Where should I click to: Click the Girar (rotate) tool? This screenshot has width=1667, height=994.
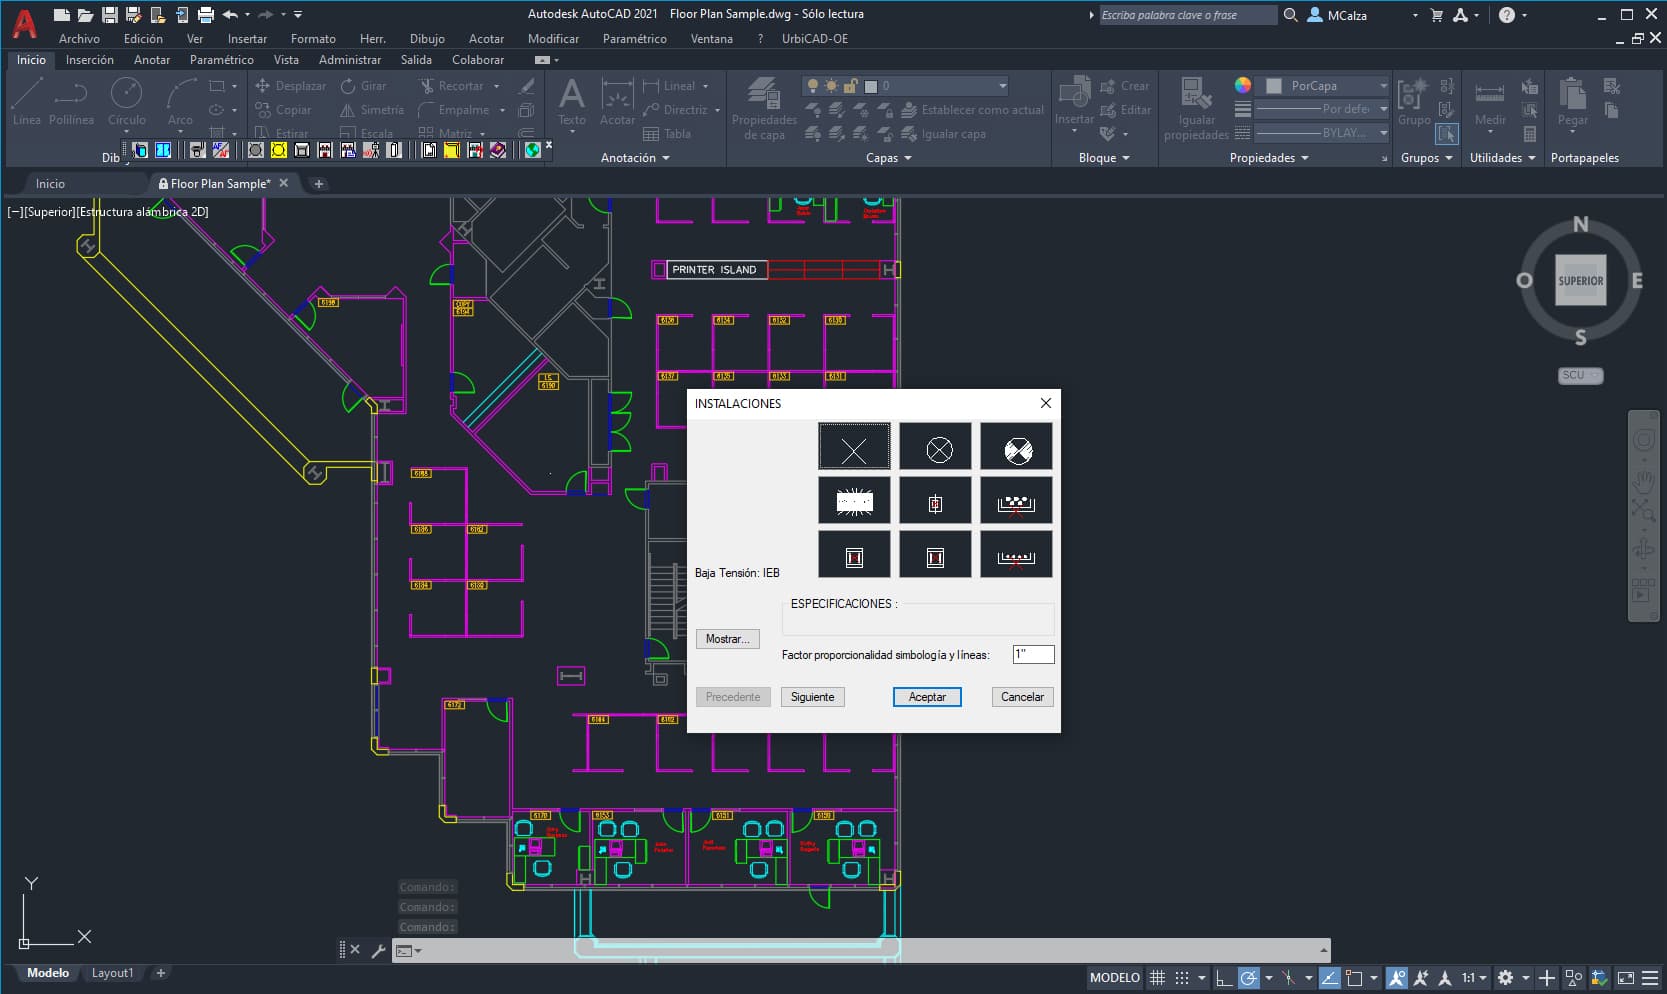(363, 86)
